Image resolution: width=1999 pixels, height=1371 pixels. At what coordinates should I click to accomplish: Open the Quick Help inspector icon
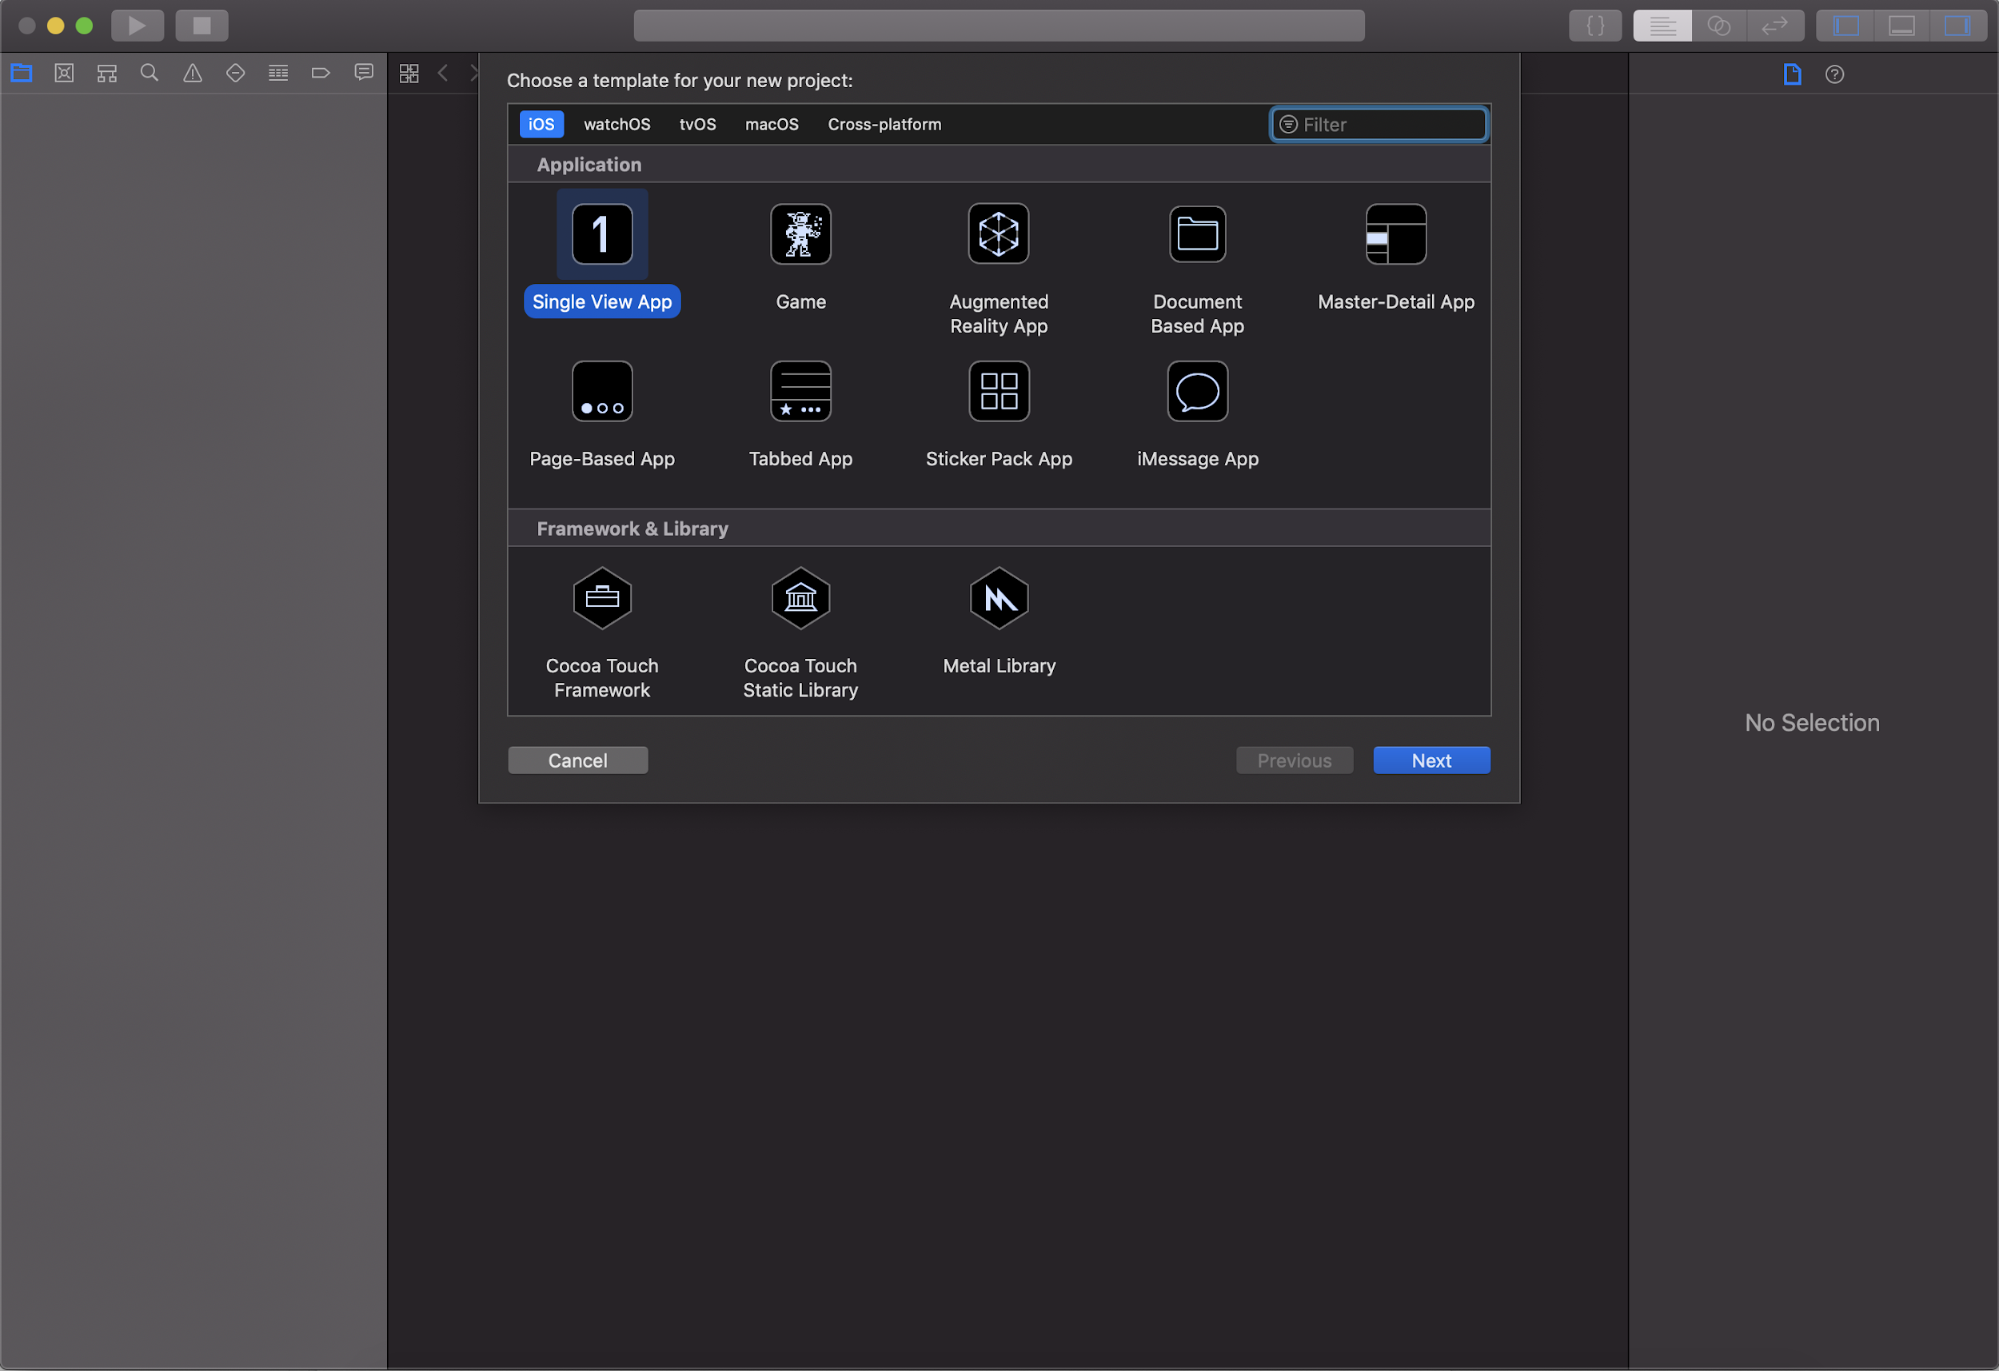click(x=1834, y=74)
